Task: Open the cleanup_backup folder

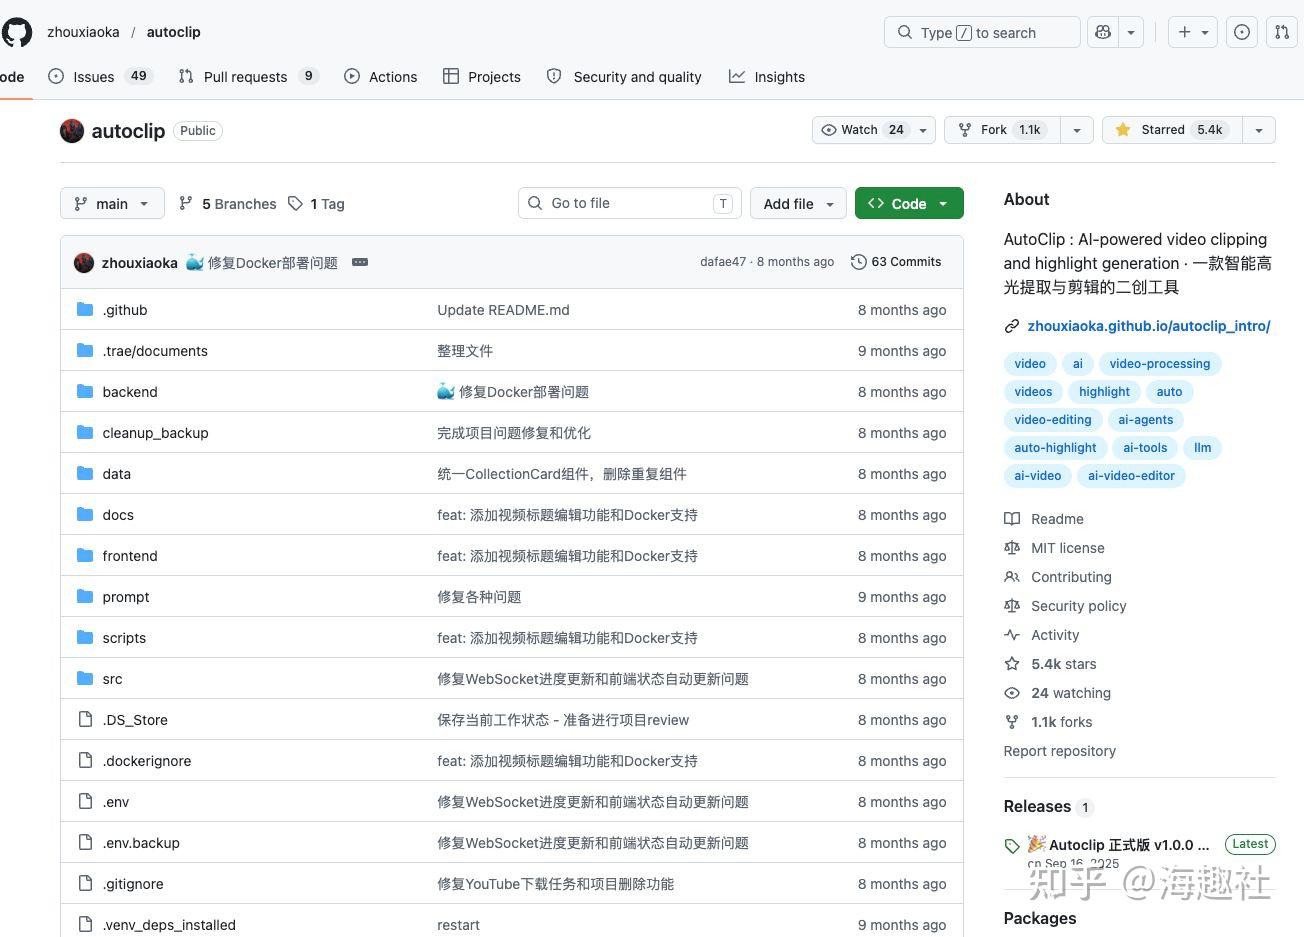Action: [155, 433]
